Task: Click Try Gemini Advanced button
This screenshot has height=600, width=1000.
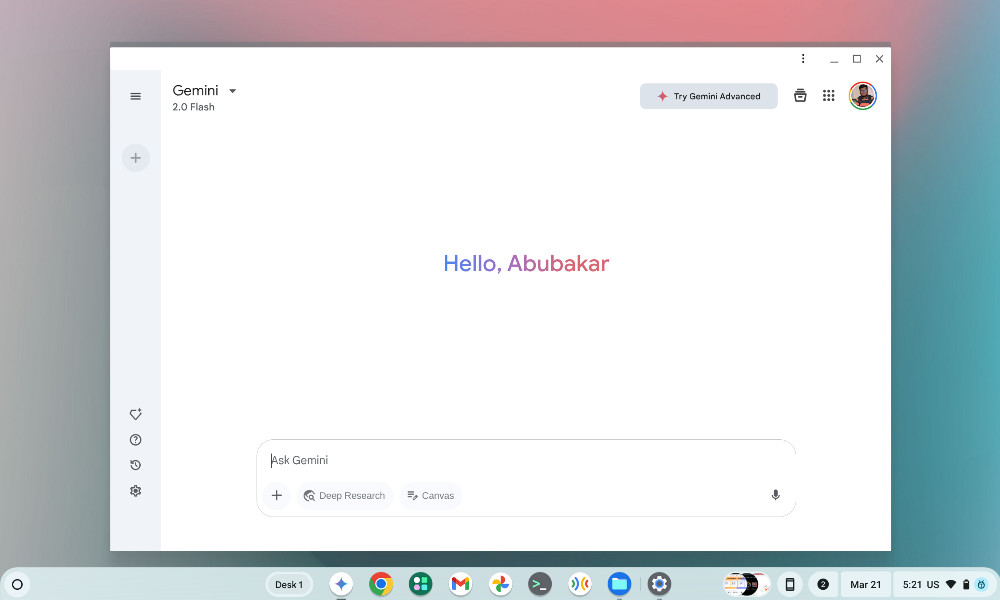Action: point(709,96)
